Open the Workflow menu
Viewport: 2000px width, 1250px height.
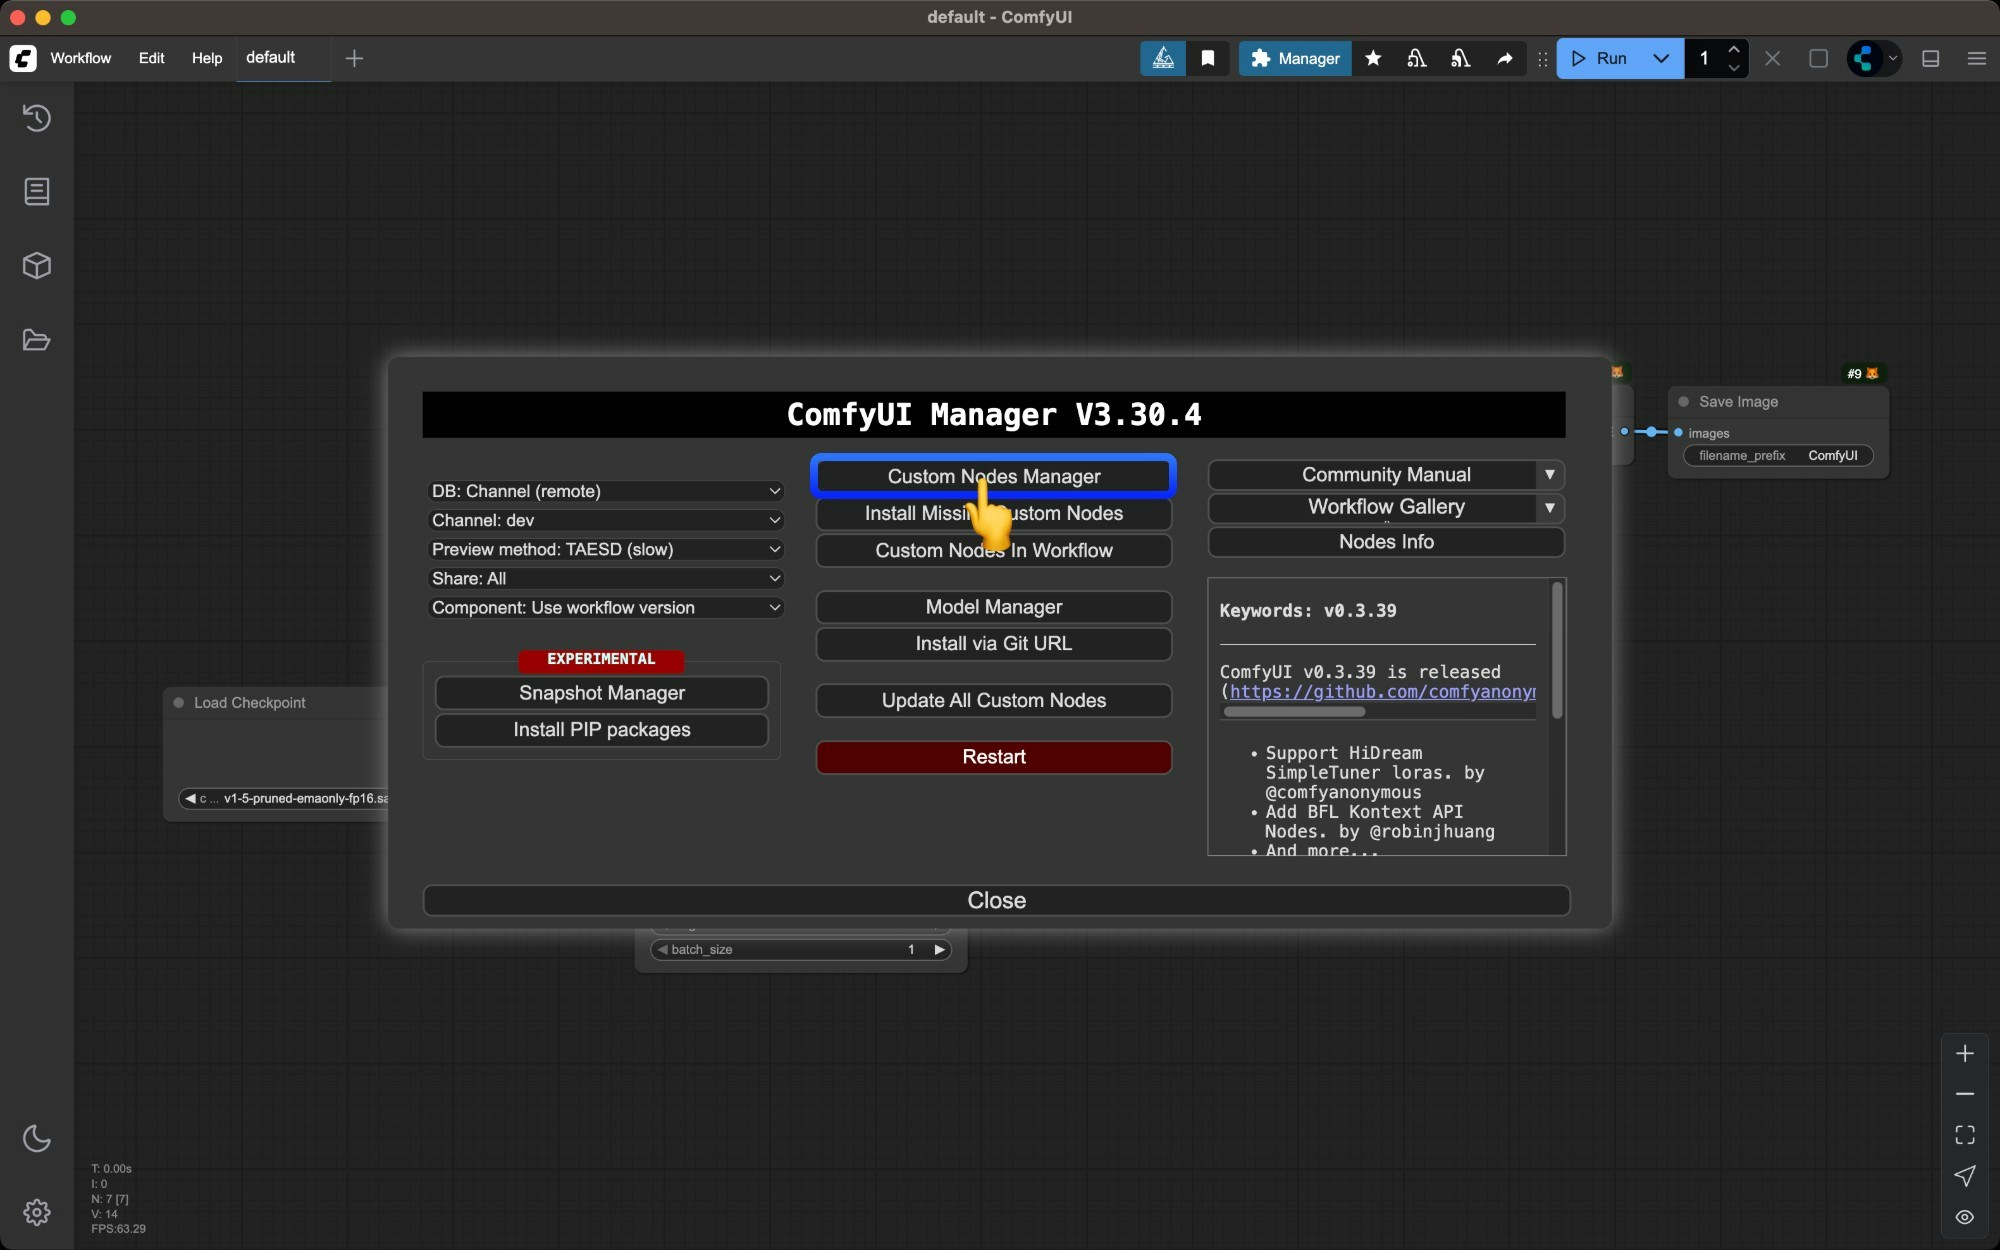tap(81, 58)
